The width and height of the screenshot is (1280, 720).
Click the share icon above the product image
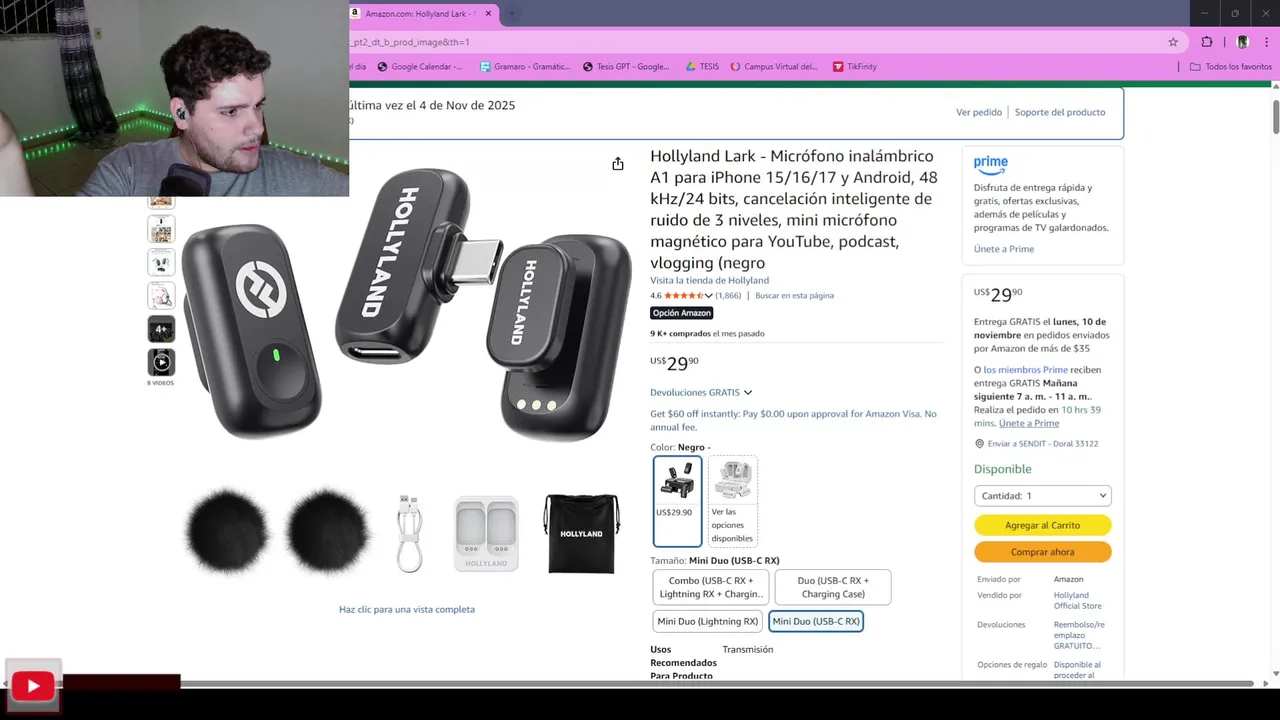click(618, 163)
